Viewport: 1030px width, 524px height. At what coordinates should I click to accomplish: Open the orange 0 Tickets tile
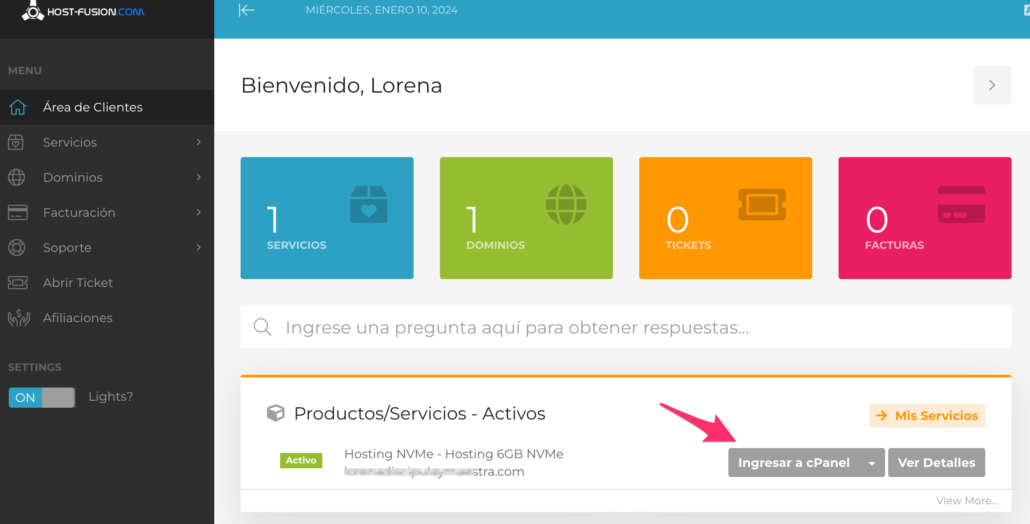[x=725, y=218]
